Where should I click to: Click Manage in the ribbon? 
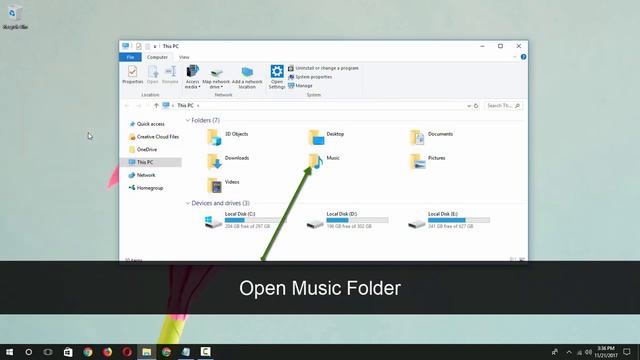[x=300, y=86]
